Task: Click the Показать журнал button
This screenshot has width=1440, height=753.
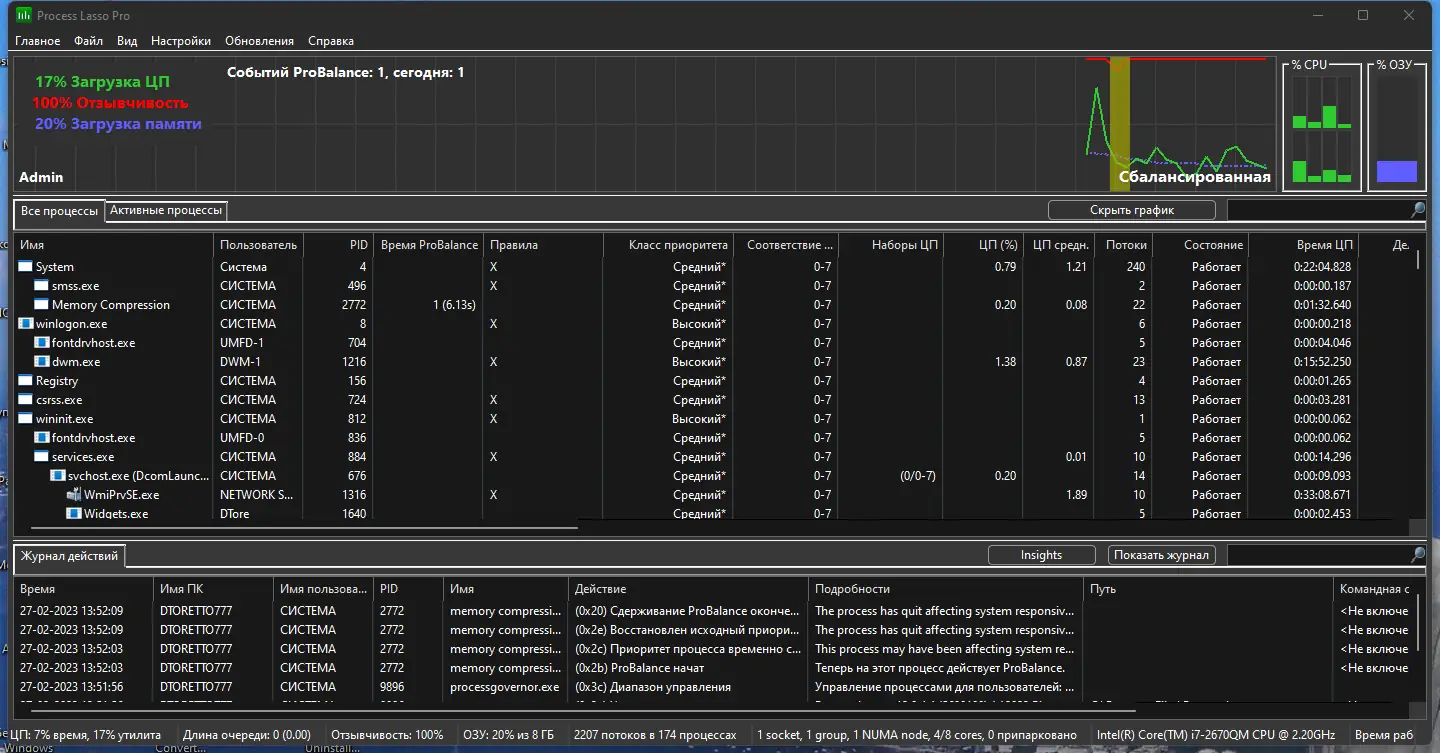Action: [x=1162, y=555]
